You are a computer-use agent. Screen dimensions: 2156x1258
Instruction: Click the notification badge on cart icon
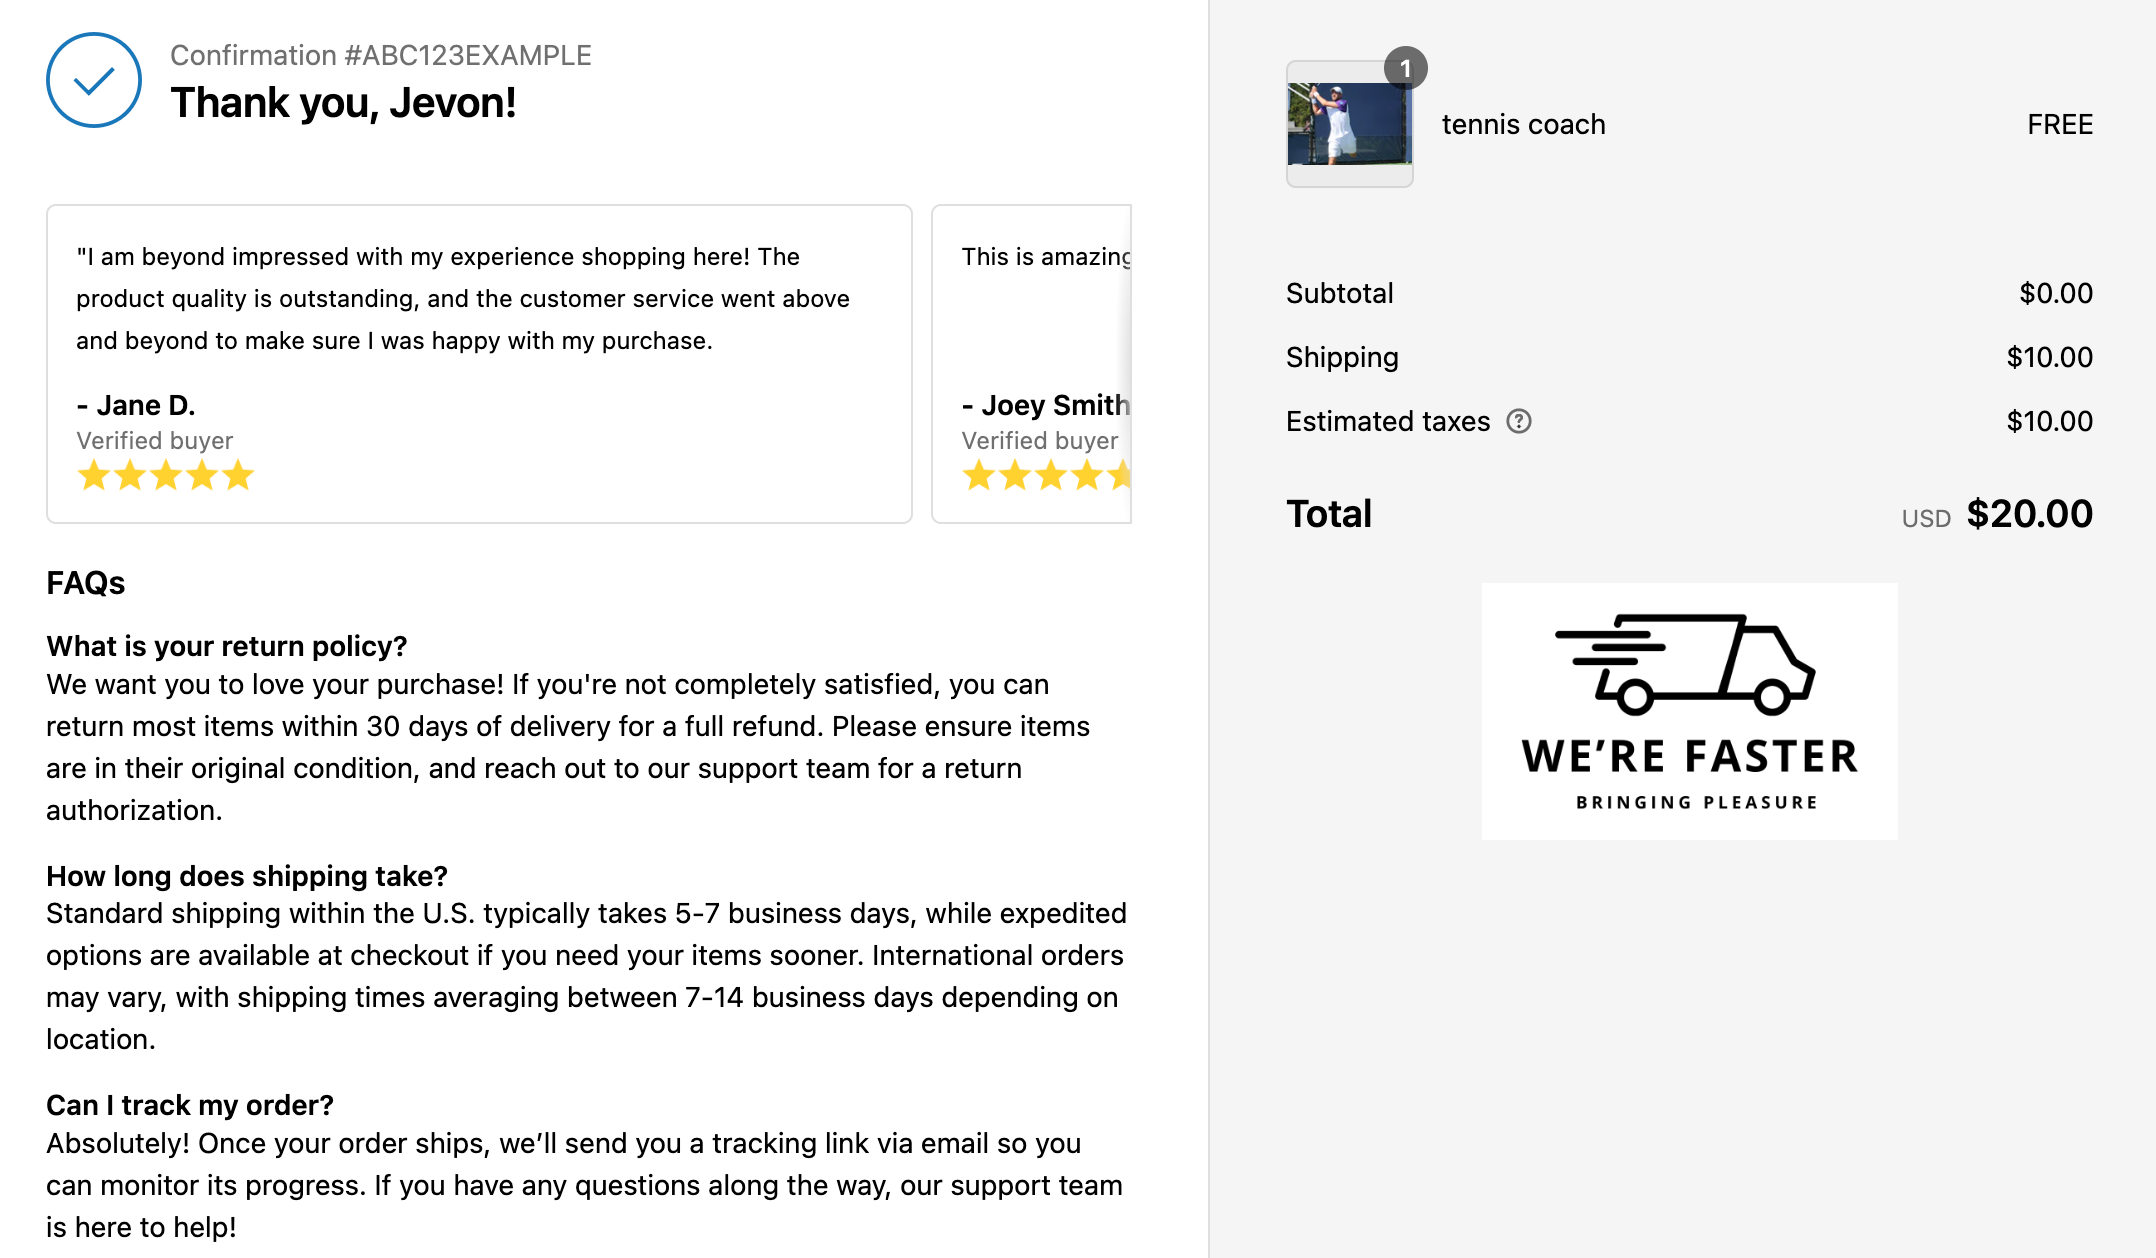click(x=1404, y=69)
